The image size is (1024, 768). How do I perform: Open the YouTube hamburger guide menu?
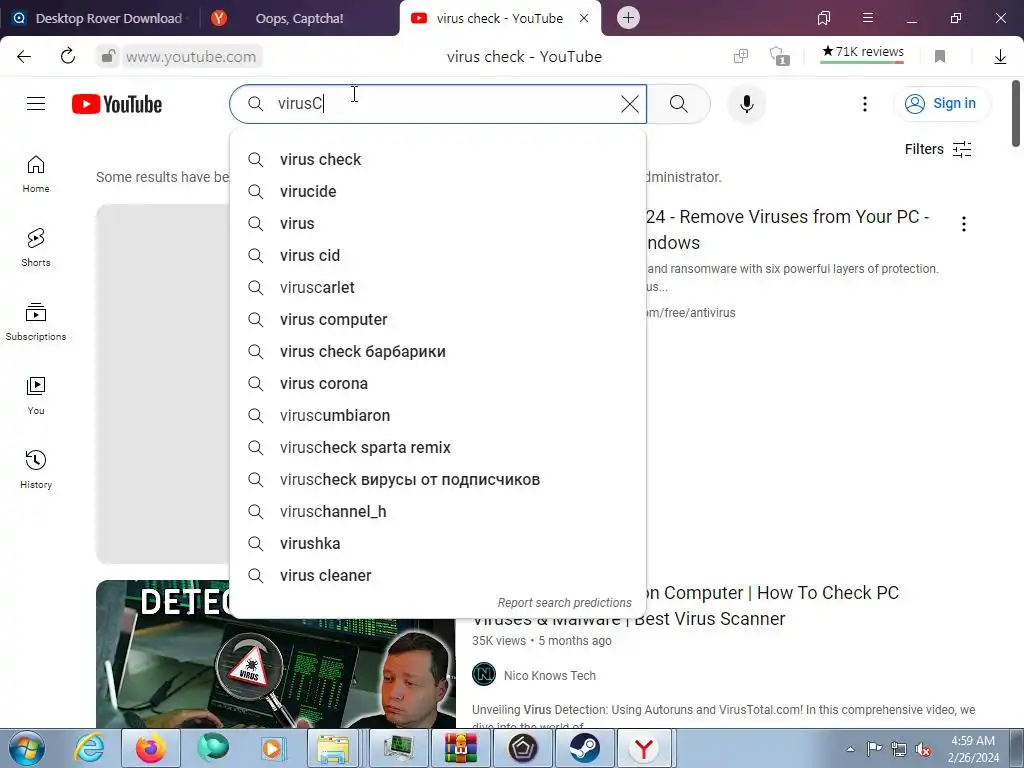(x=36, y=104)
